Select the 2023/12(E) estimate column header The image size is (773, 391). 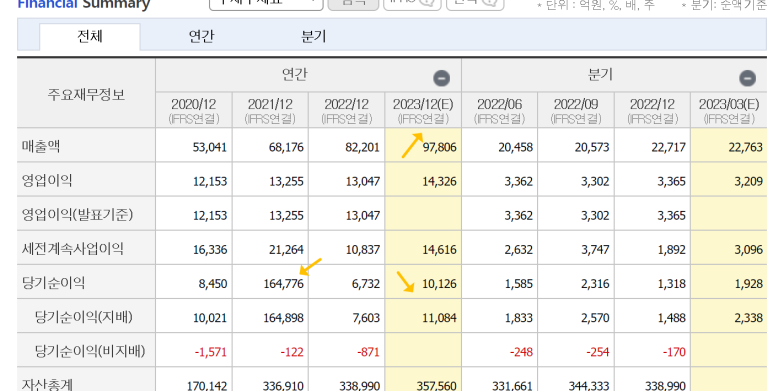[423, 110]
